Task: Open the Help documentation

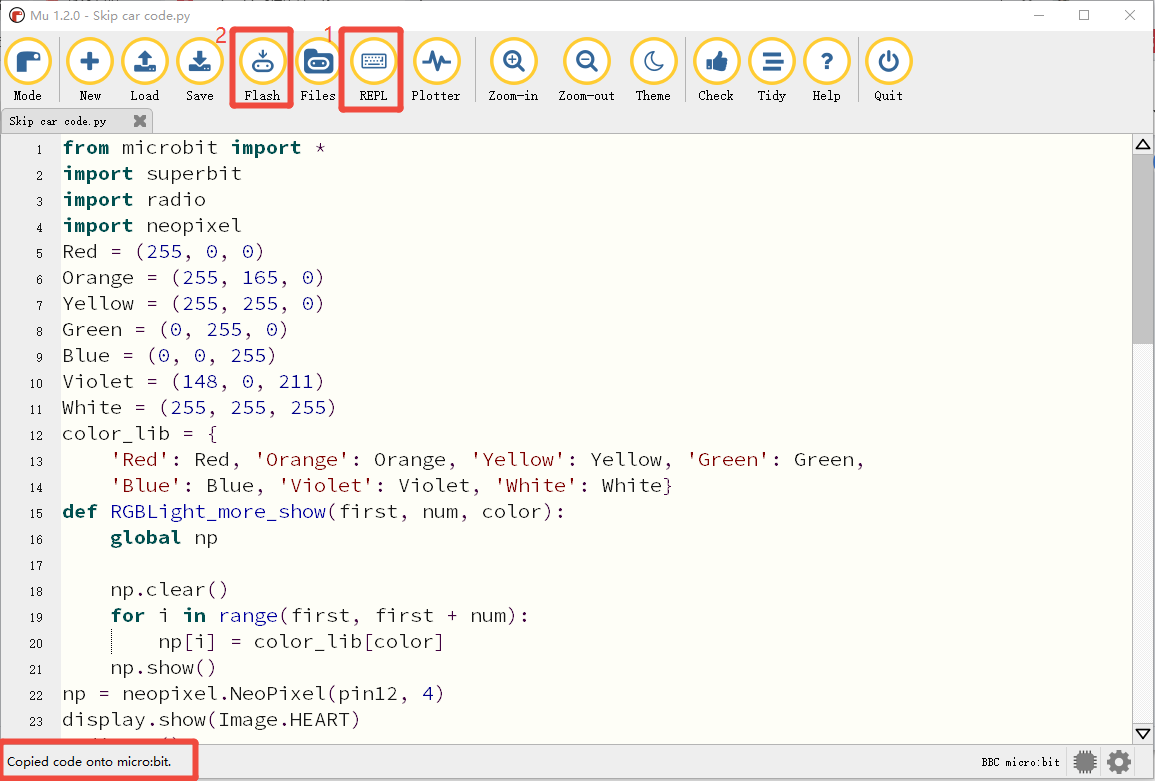Action: click(826, 70)
